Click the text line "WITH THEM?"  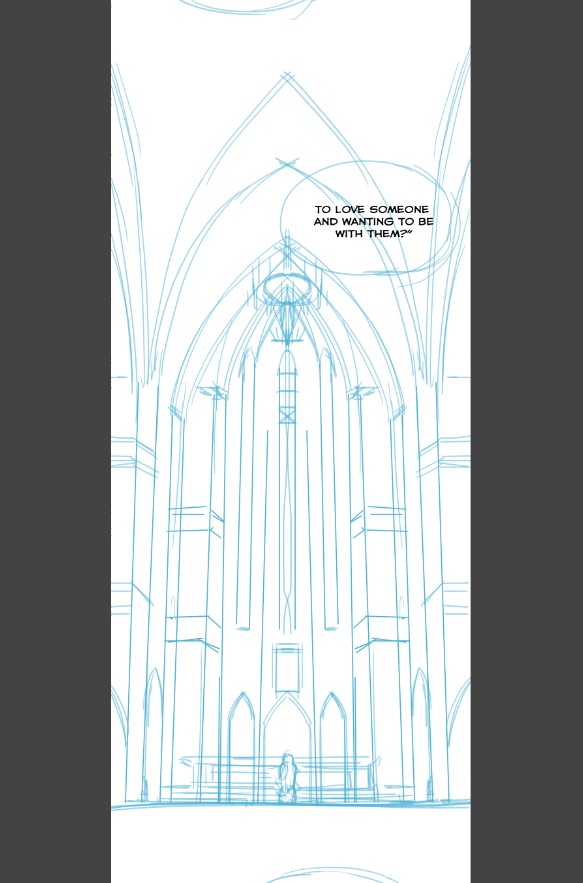[373, 234]
